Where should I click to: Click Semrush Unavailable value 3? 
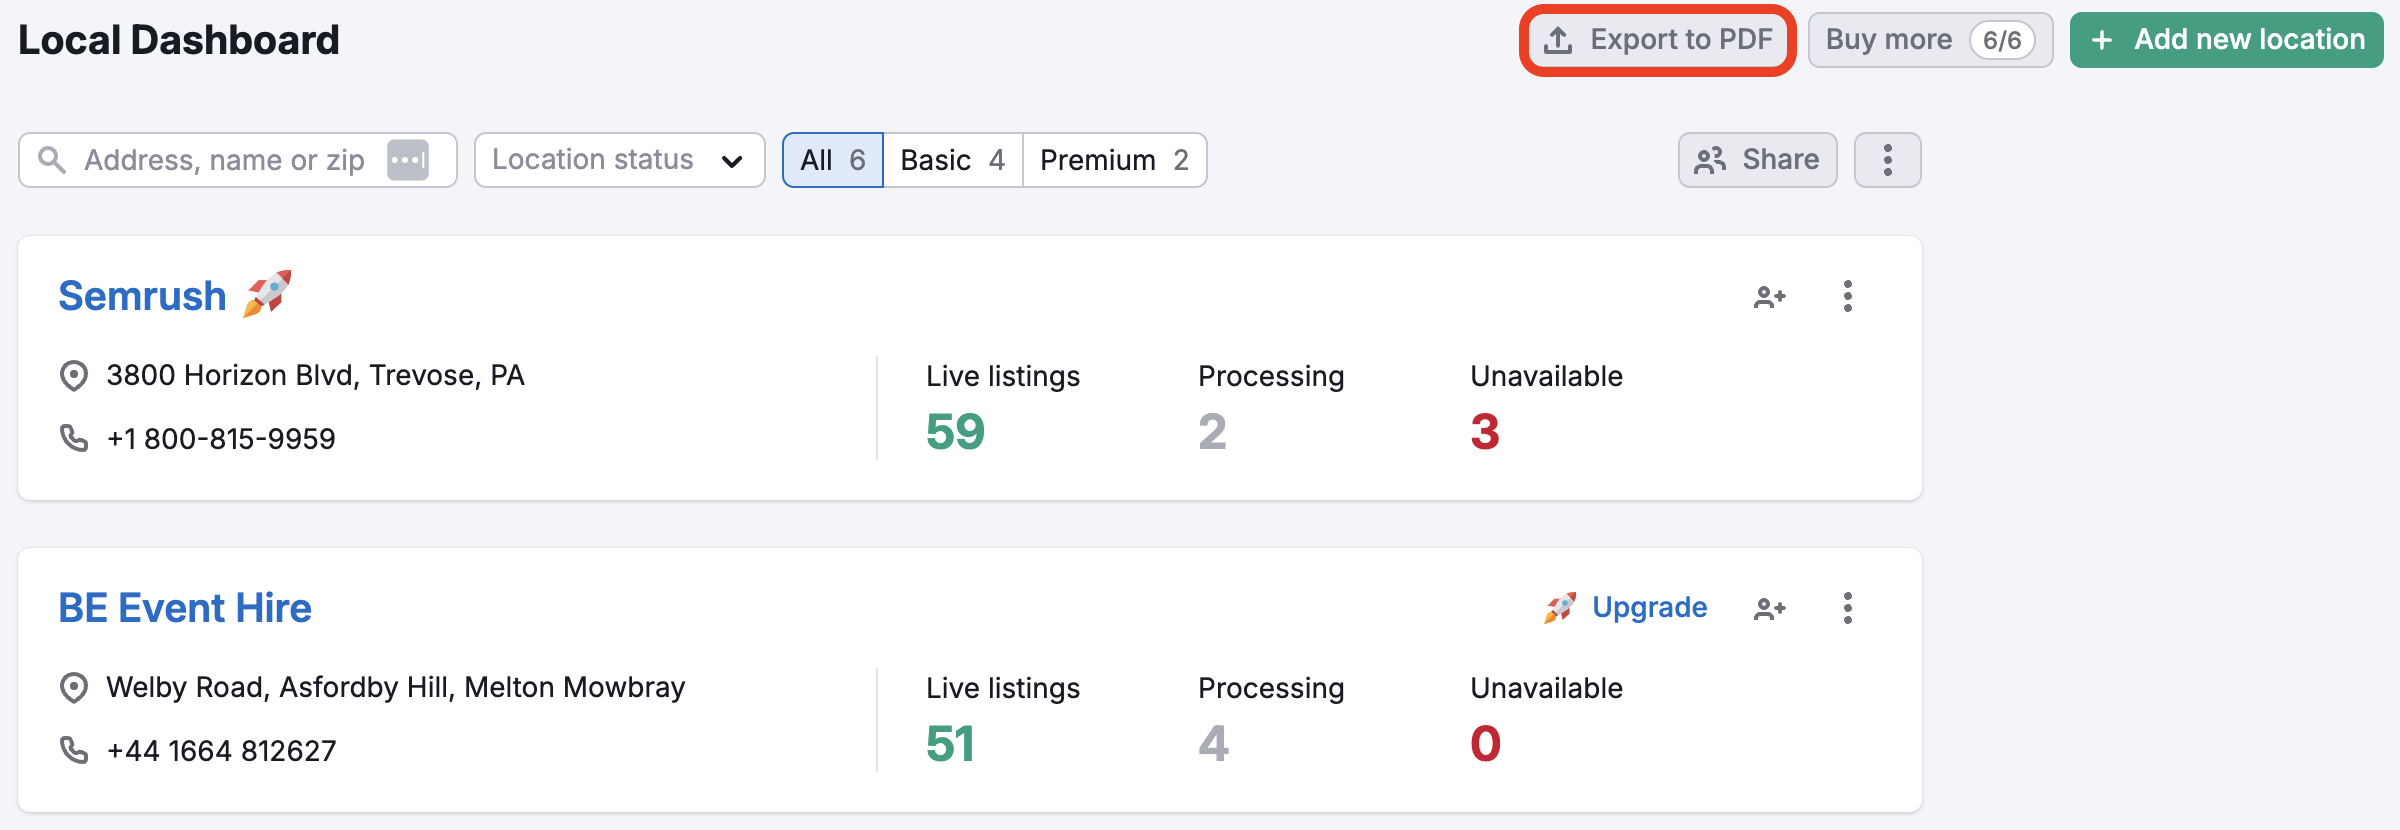tap(1485, 432)
